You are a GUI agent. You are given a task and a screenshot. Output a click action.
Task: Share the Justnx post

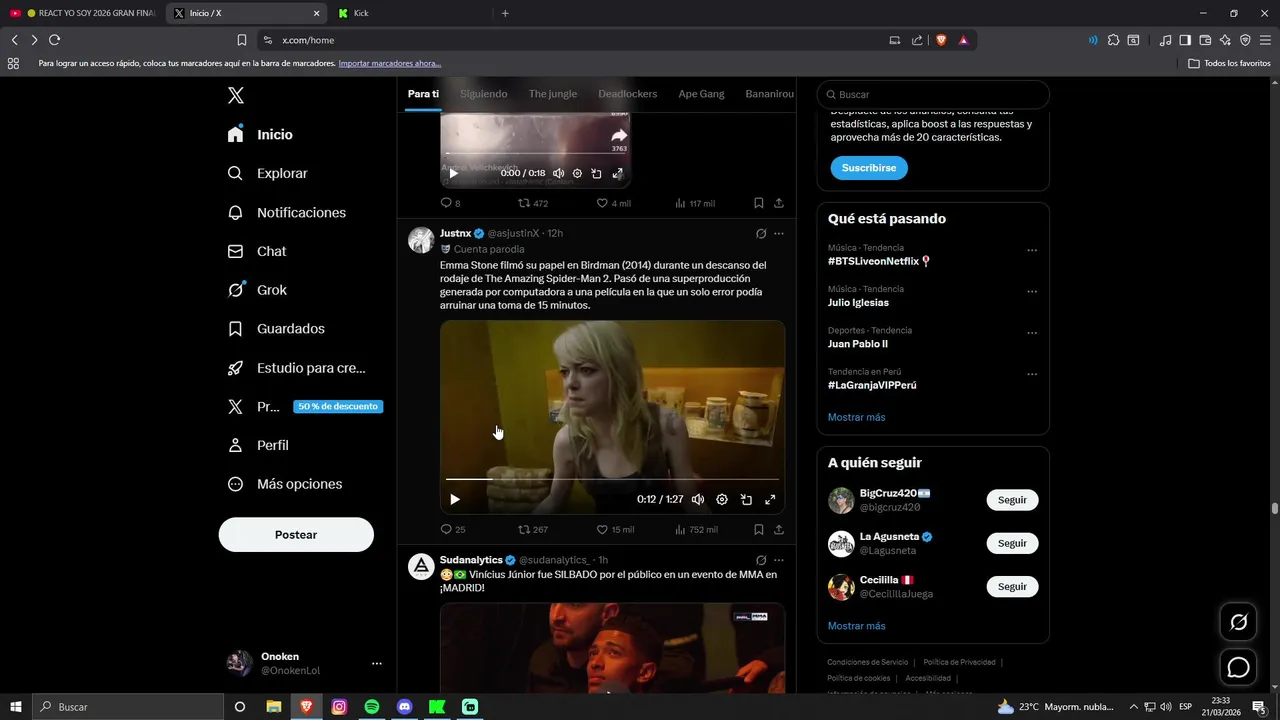pos(779,529)
